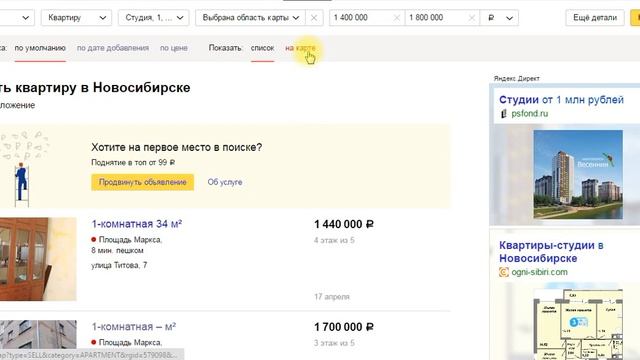Open the Квартиру property type dropdown

point(76,18)
